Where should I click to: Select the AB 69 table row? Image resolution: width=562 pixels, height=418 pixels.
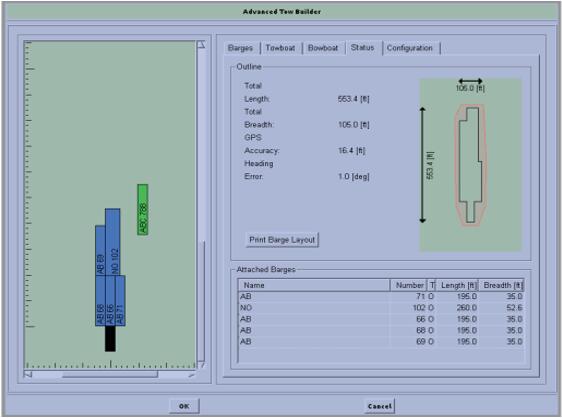tap(381, 341)
